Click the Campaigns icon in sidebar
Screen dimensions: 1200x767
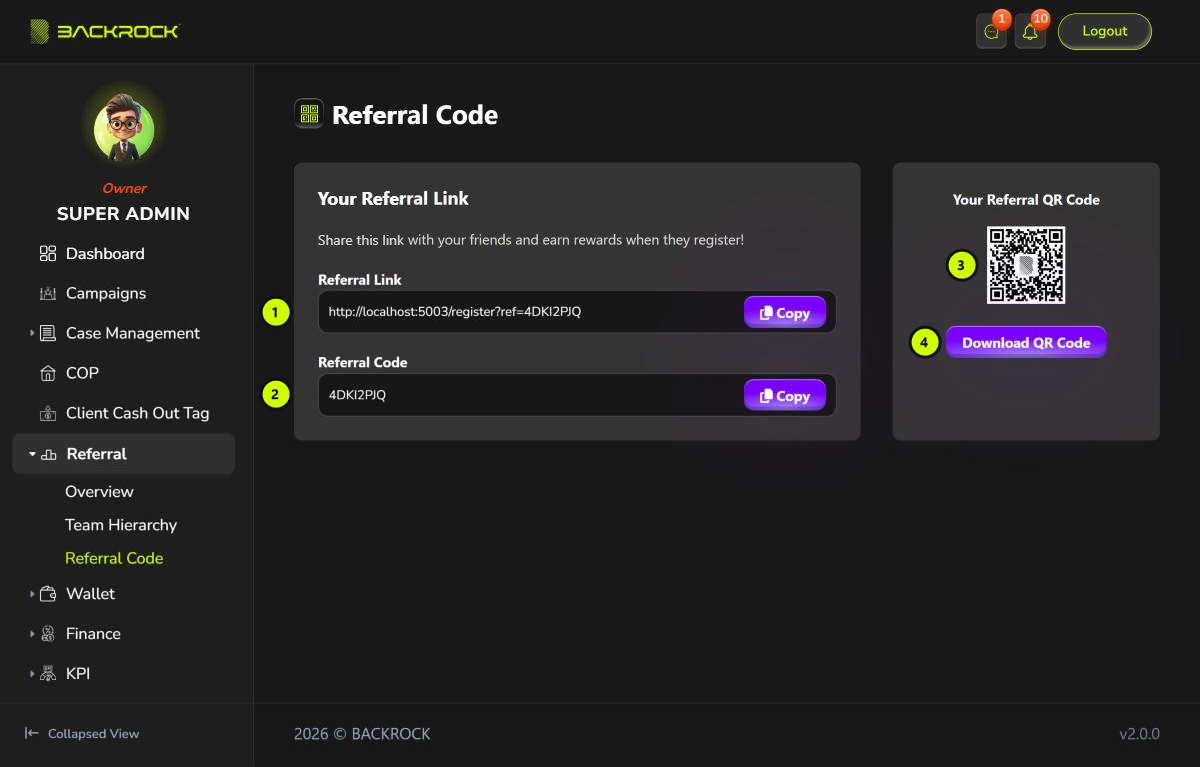48,294
